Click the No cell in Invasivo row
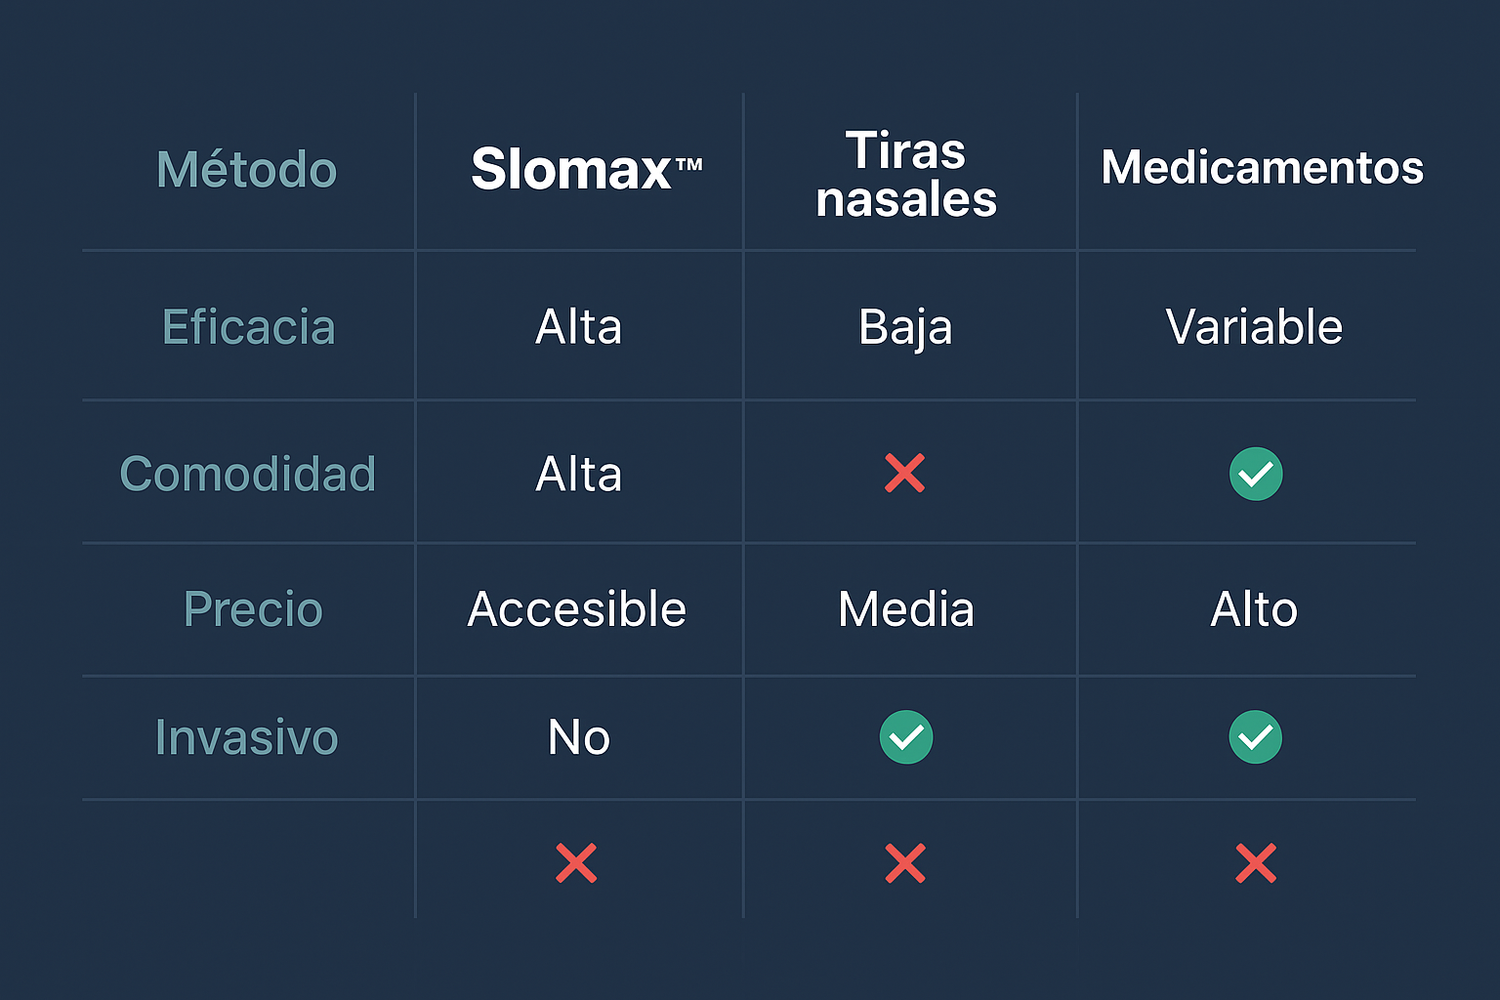Image resolution: width=1500 pixels, height=1000 pixels. point(579,738)
